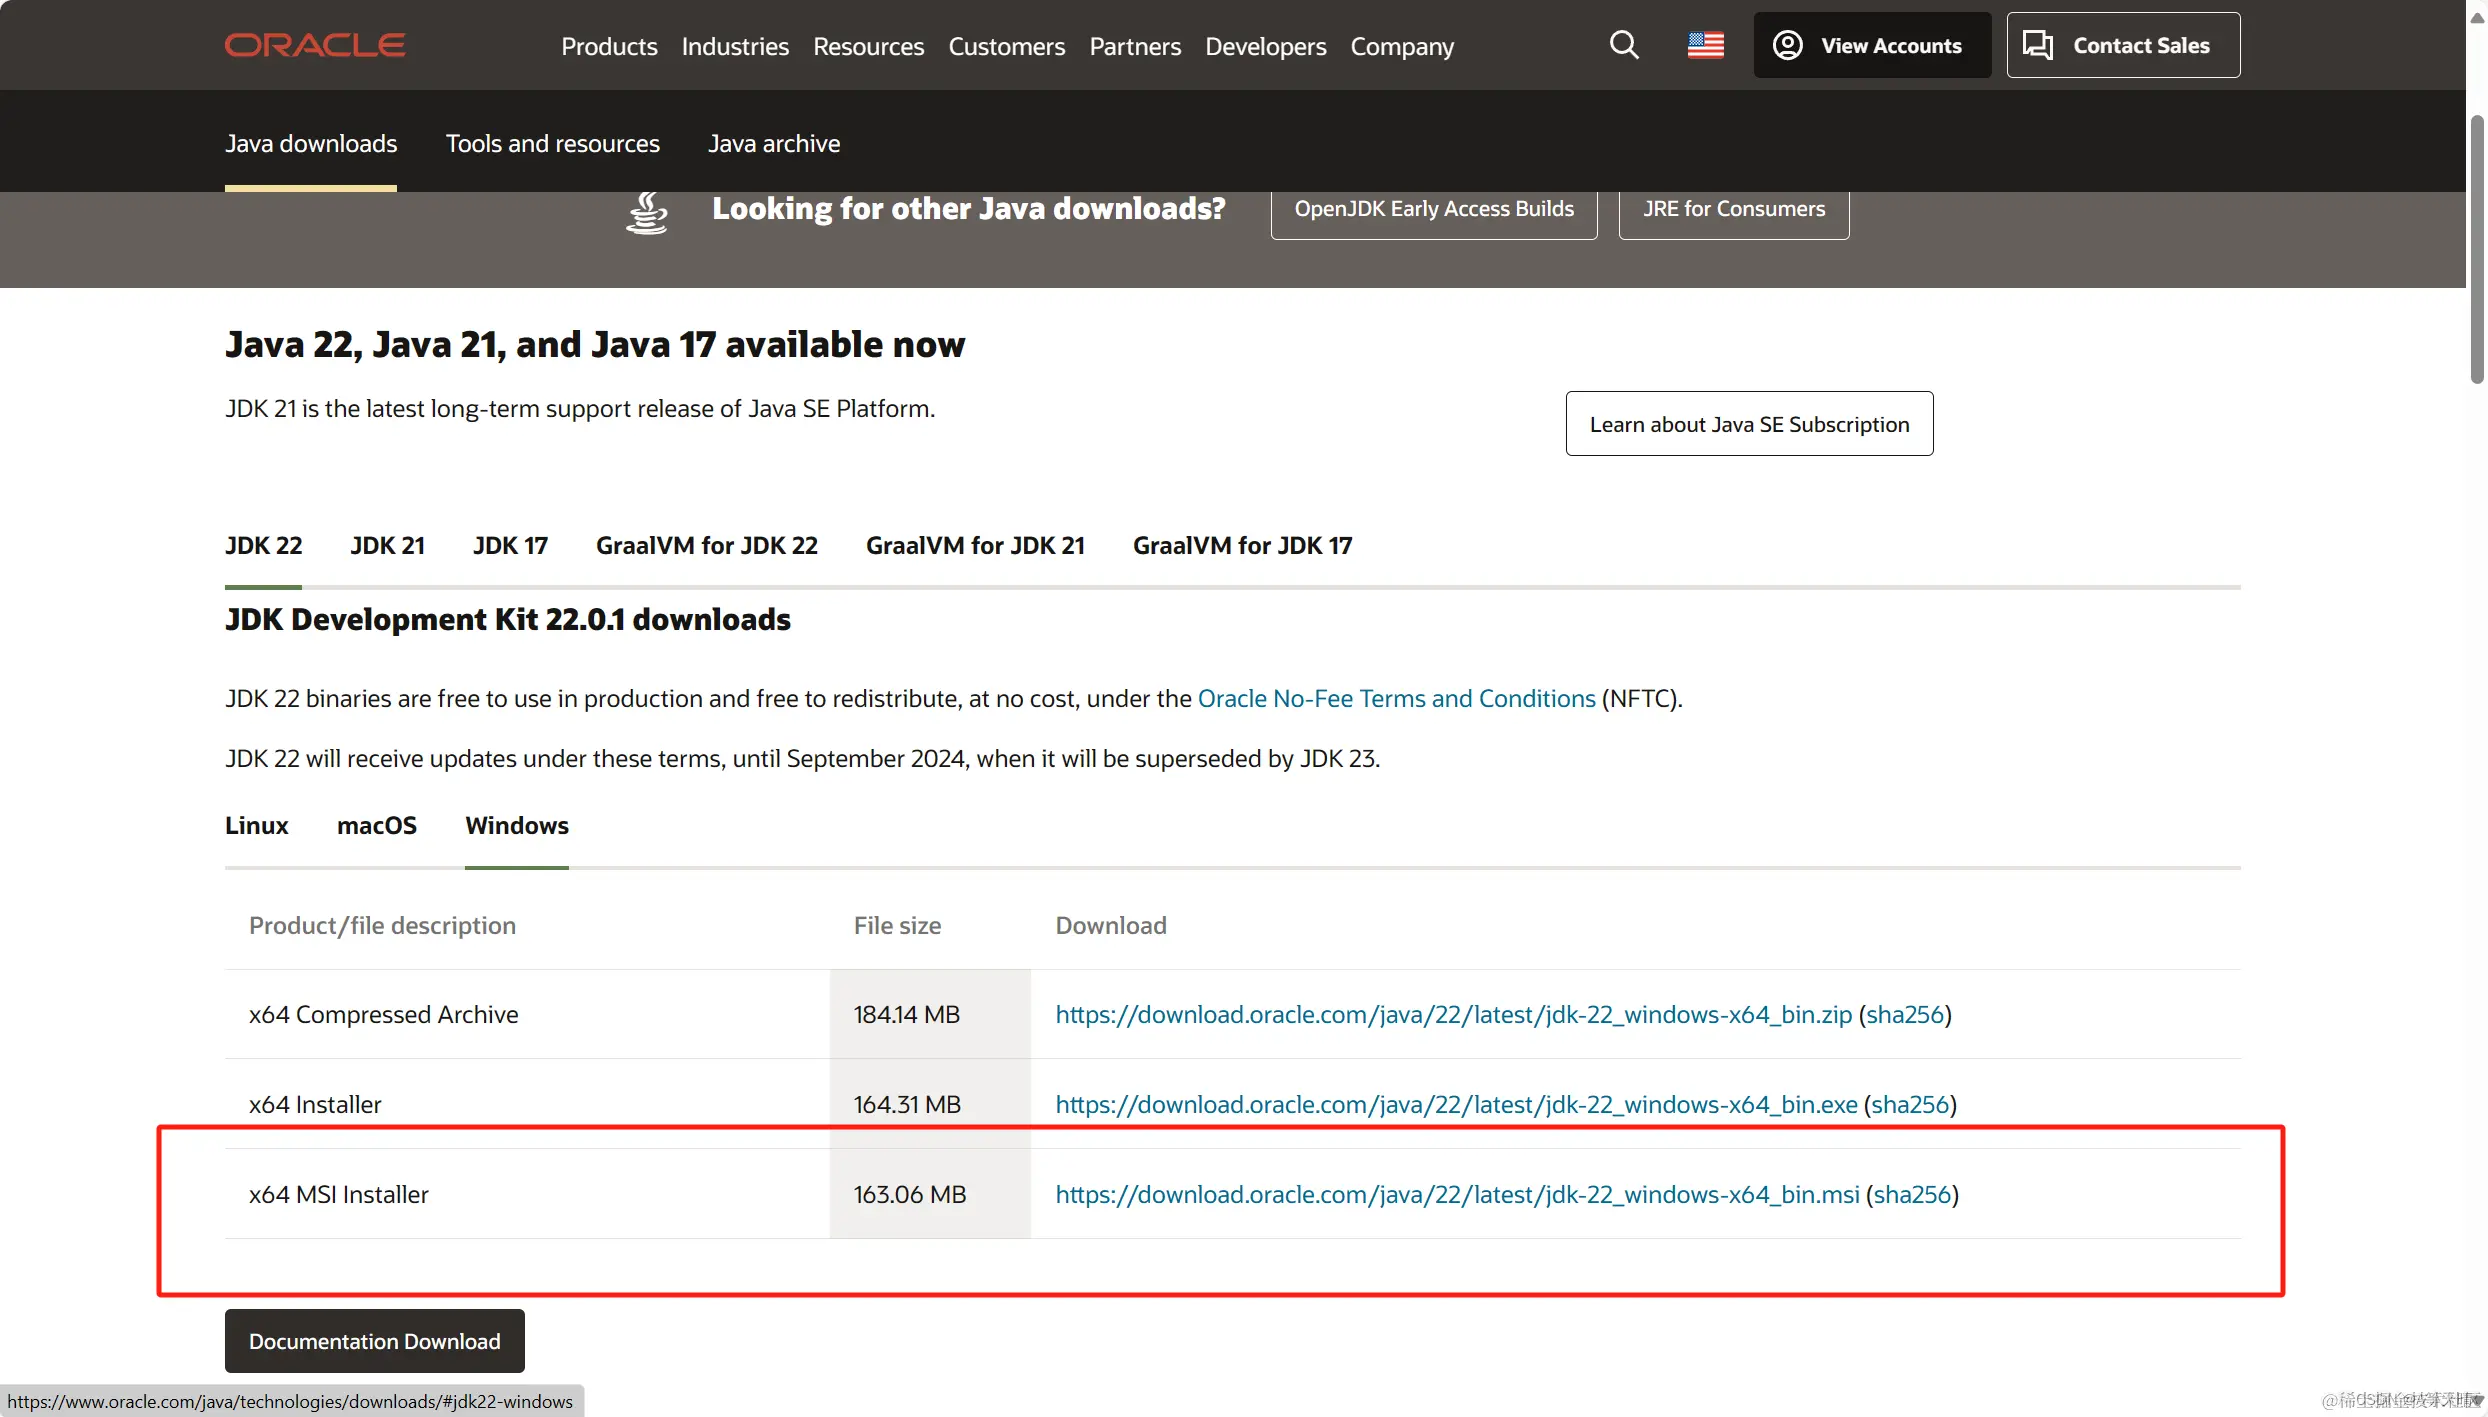The height and width of the screenshot is (1417, 2488).
Task: Click Learn about Java SE Subscription
Action: tap(1749, 424)
